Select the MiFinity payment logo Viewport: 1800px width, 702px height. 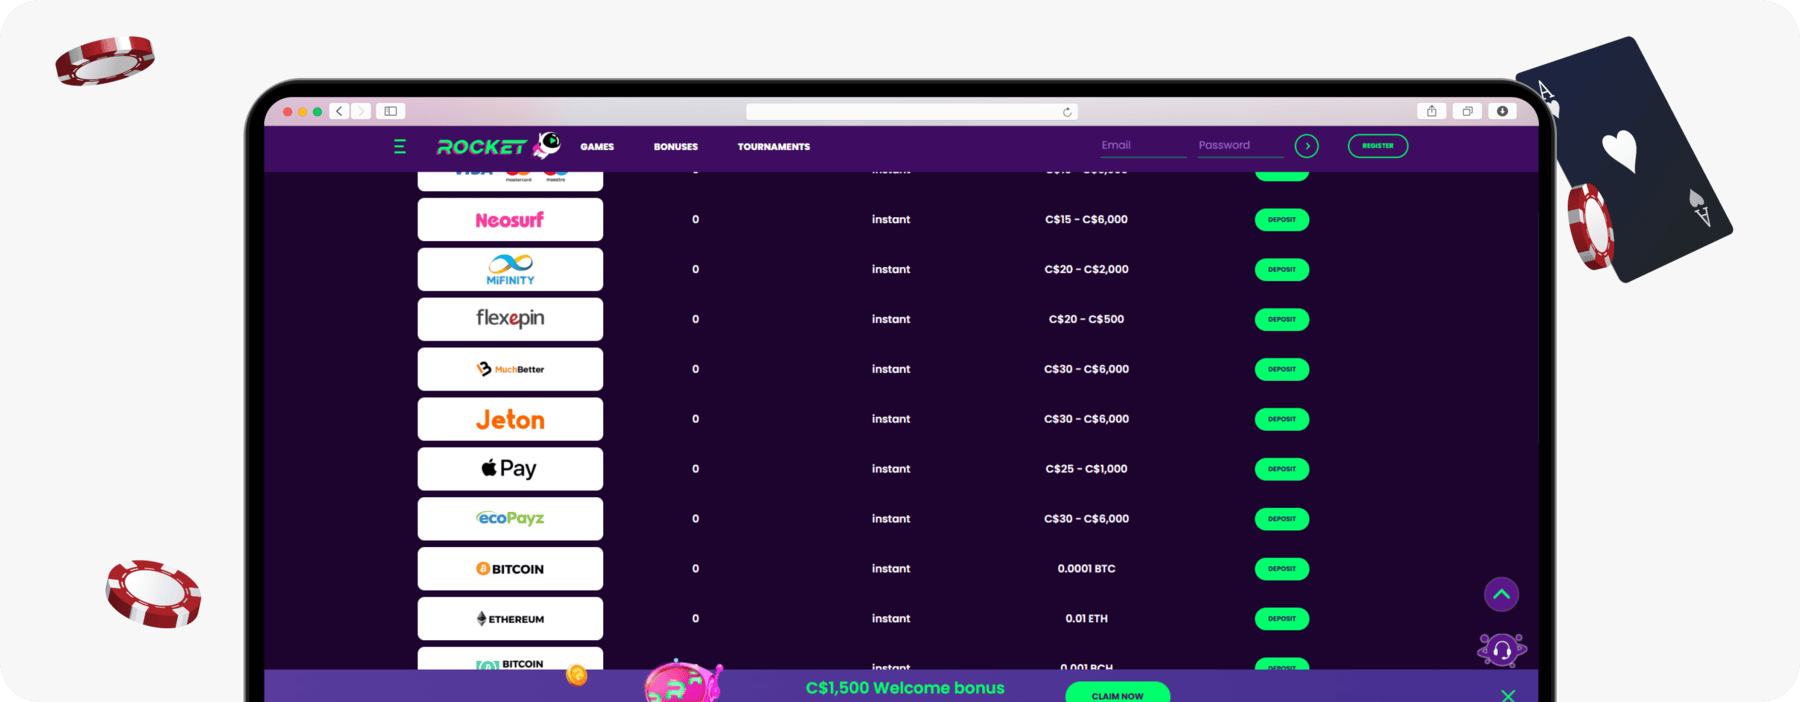pos(510,269)
